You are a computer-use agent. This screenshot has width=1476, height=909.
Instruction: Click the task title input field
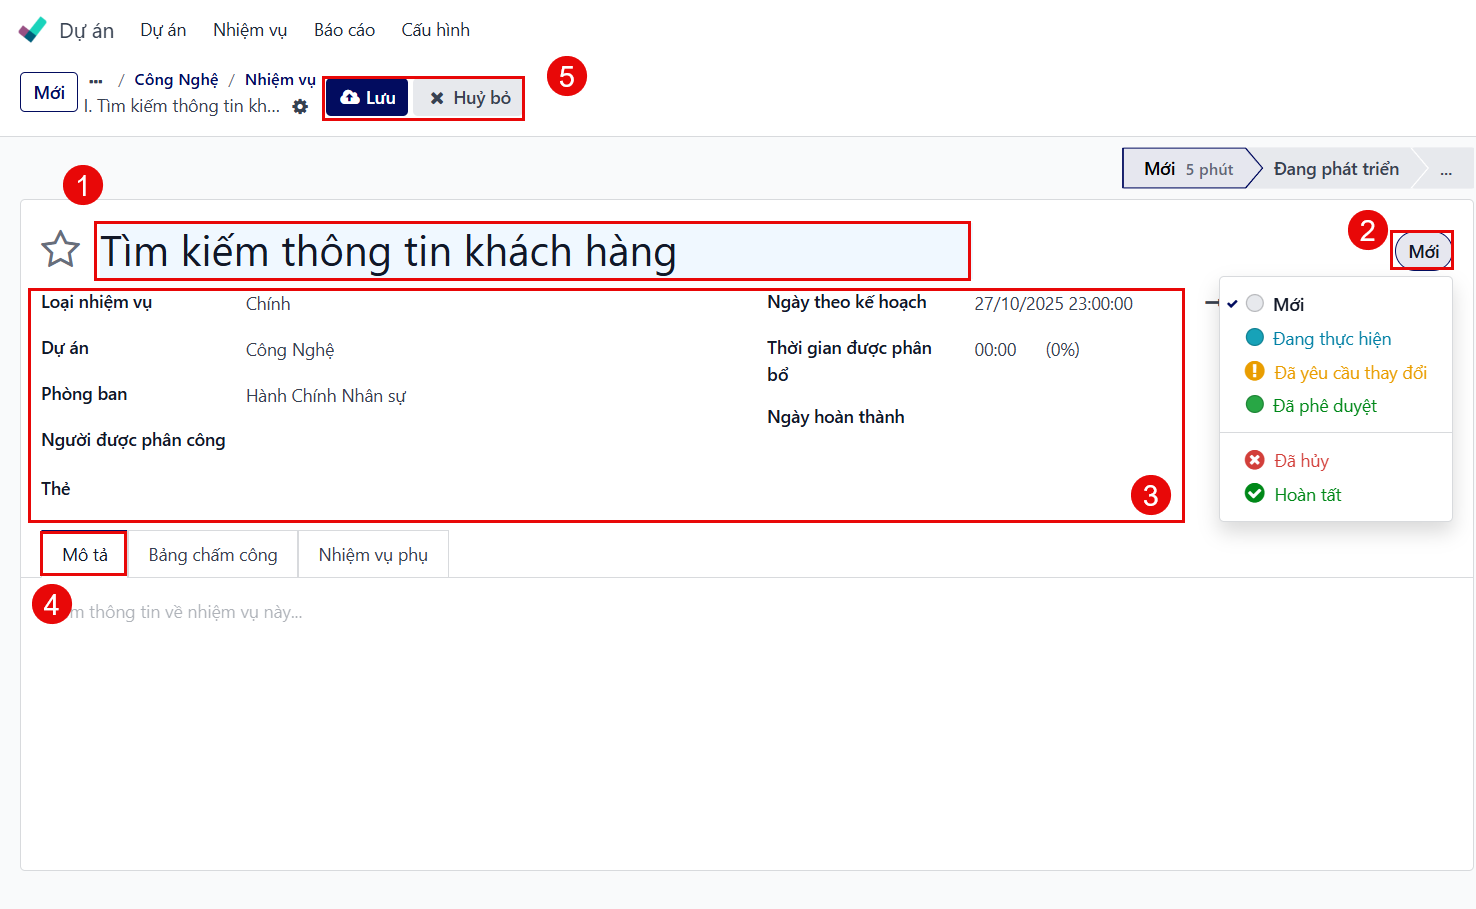(532, 251)
